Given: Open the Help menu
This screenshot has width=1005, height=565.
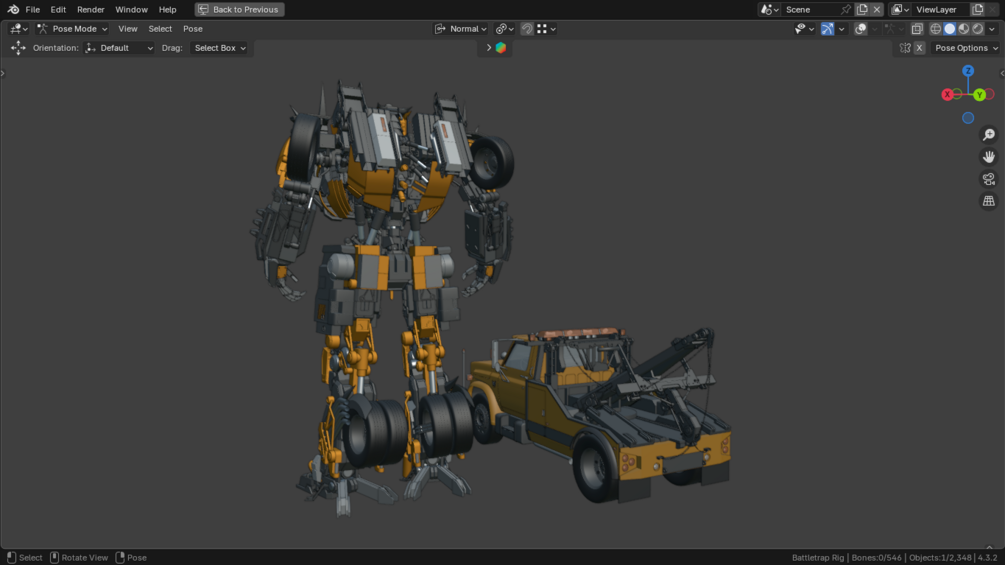Looking at the screenshot, I should point(167,10).
